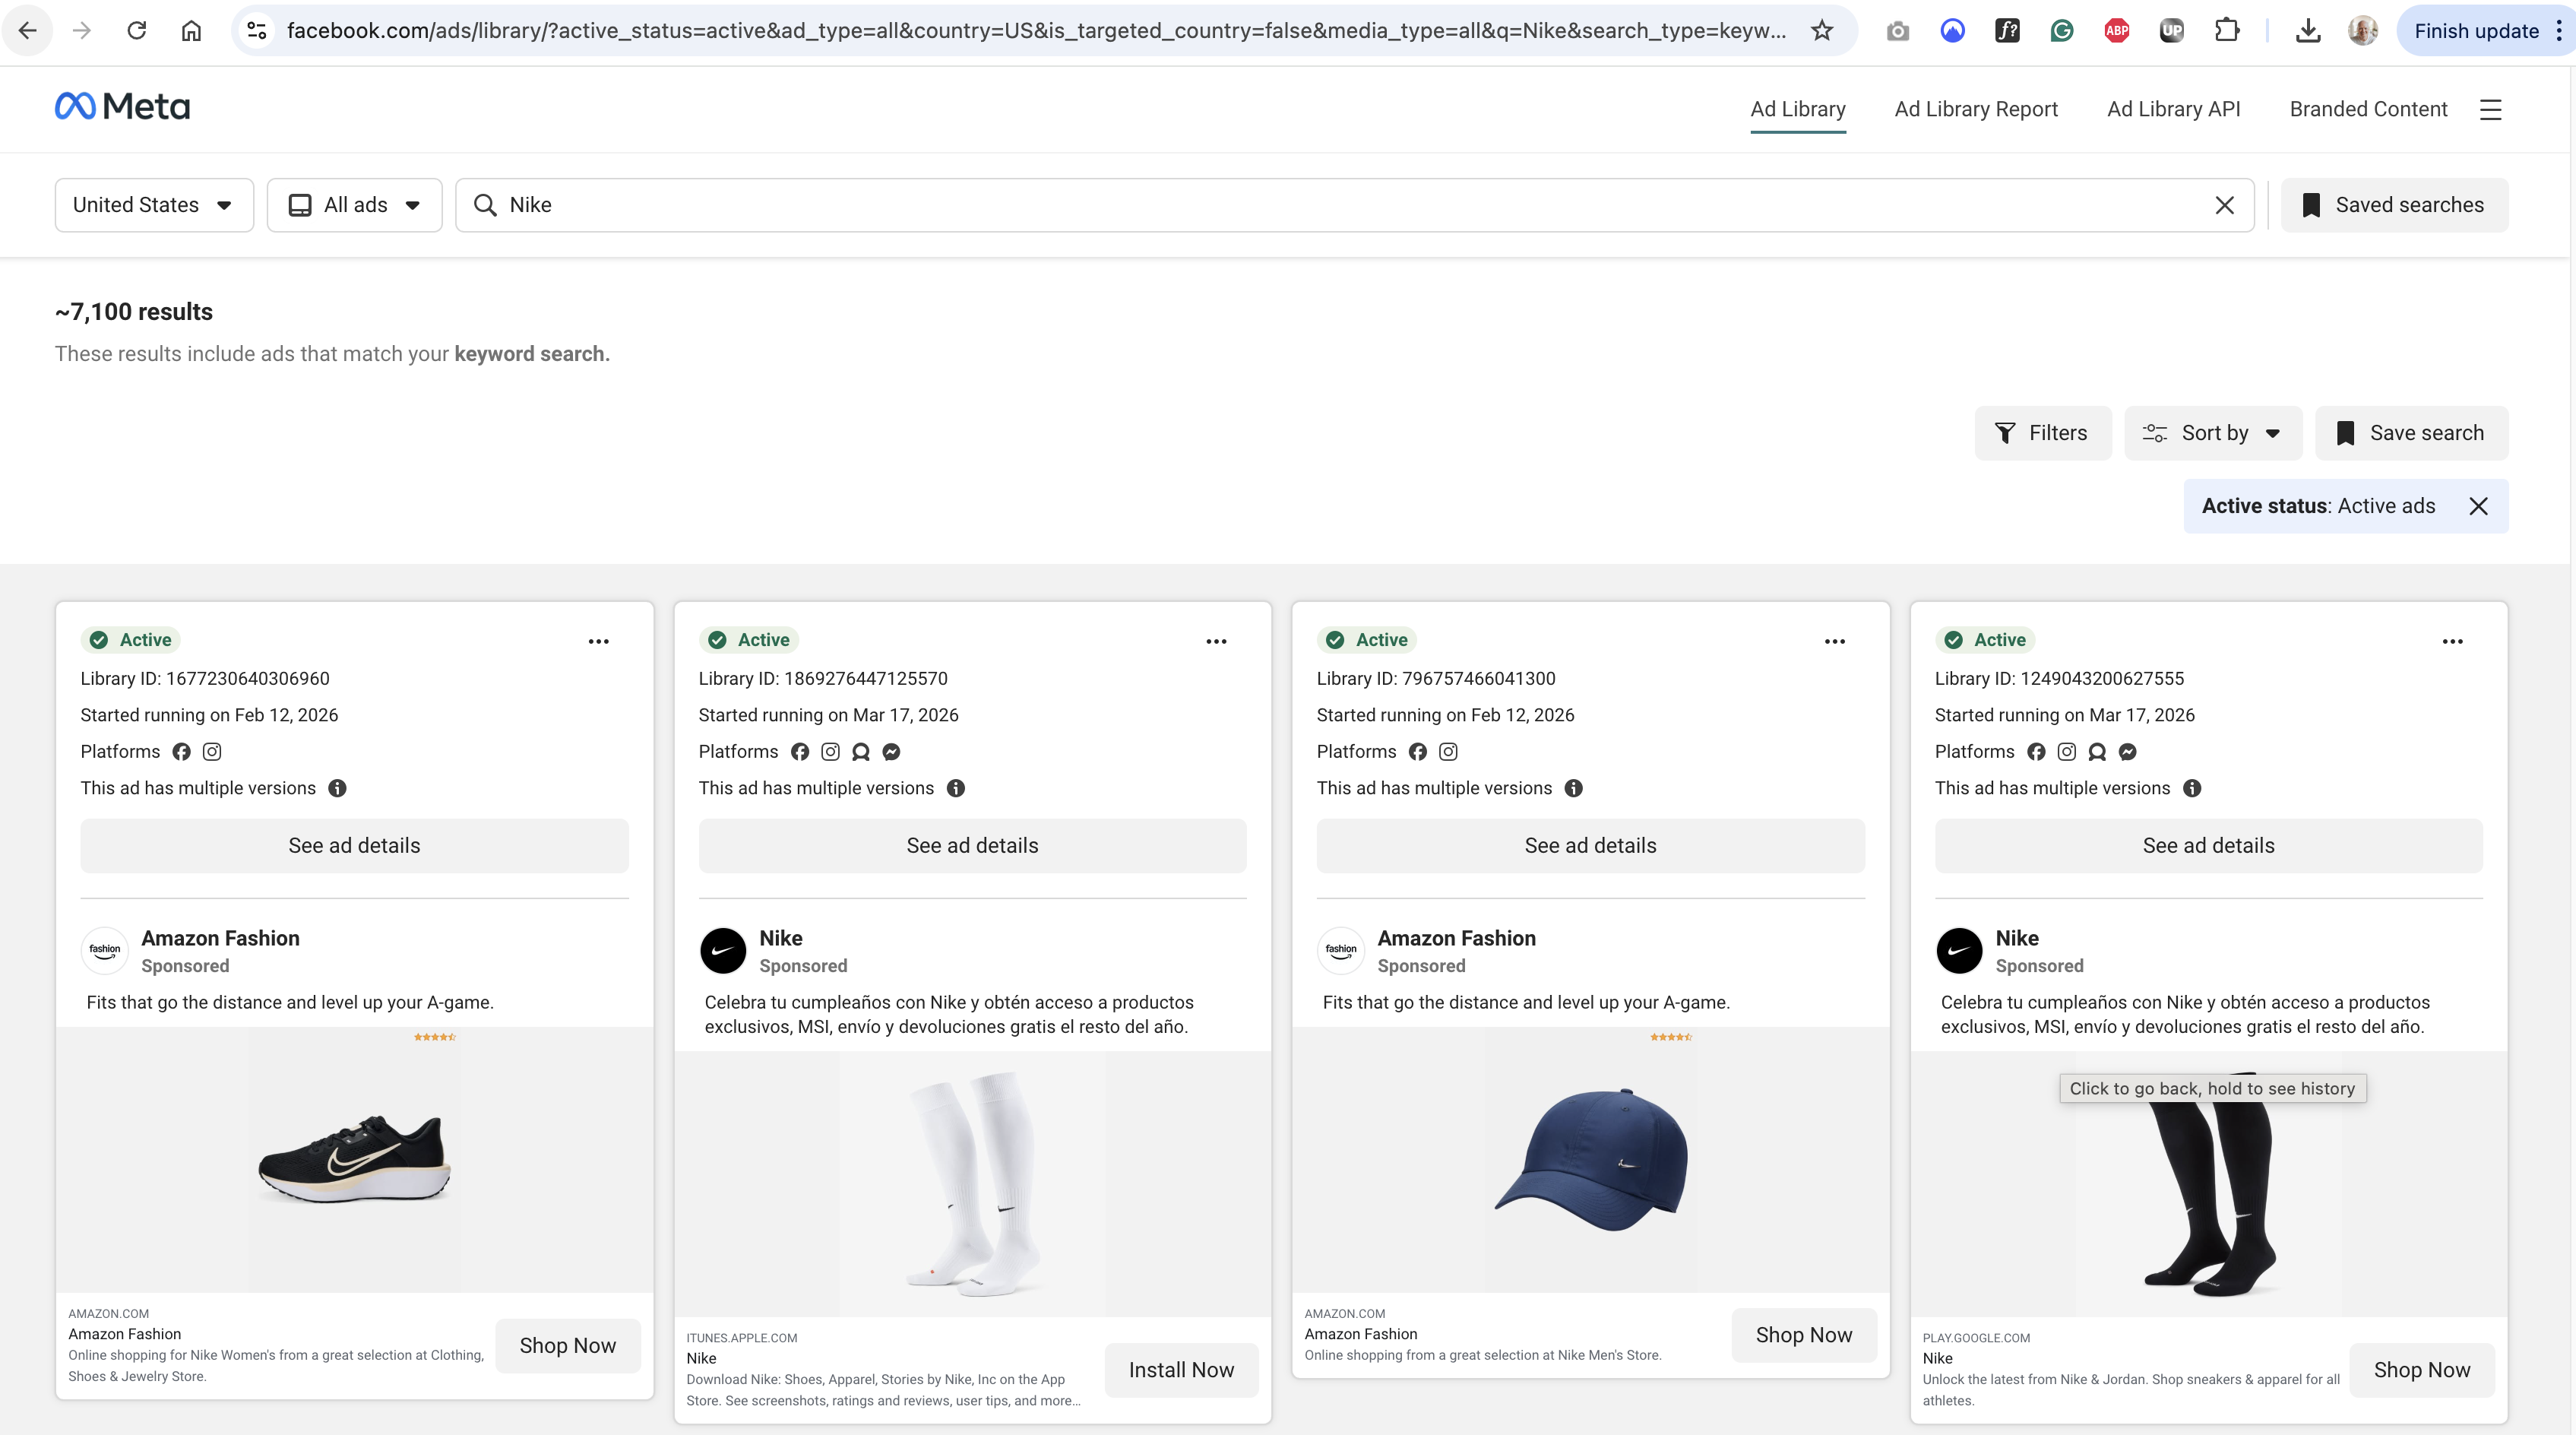Viewport: 2576px width, 1435px height.
Task: Open the Ad Library tab
Action: 1798,109
